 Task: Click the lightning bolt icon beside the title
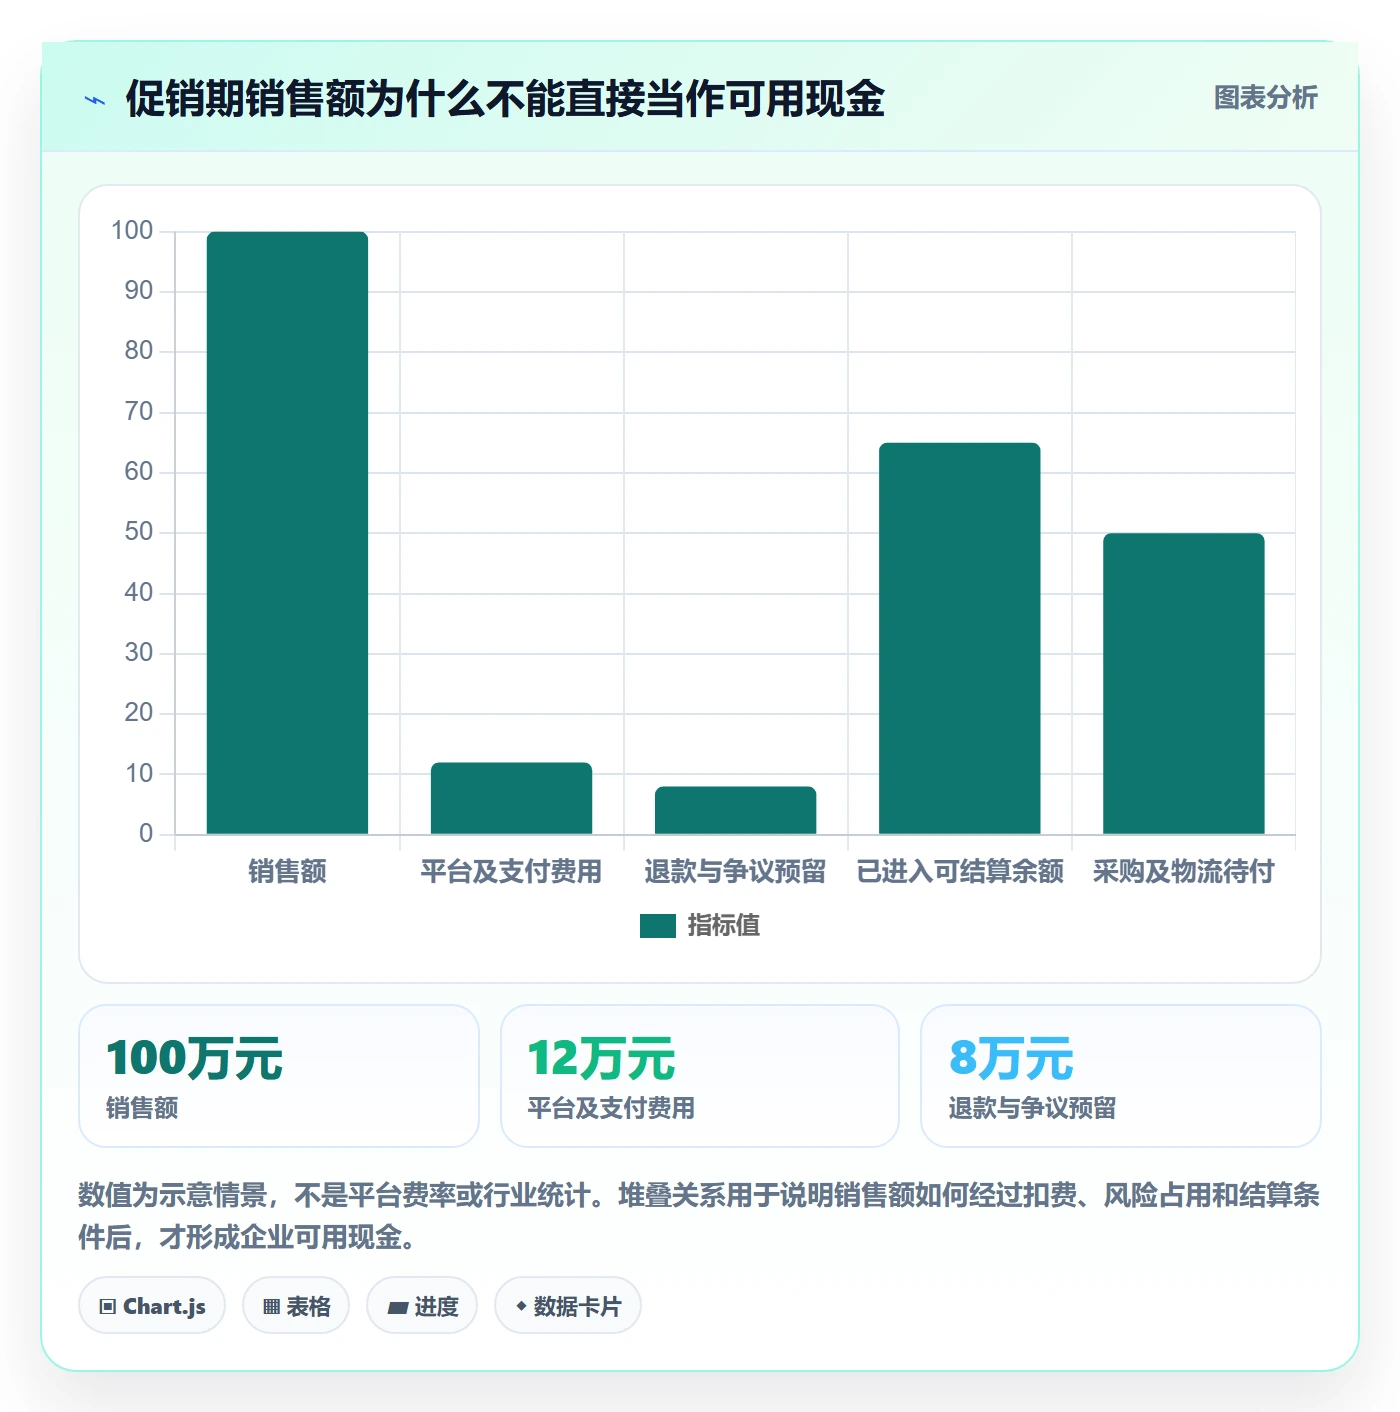click(x=95, y=100)
